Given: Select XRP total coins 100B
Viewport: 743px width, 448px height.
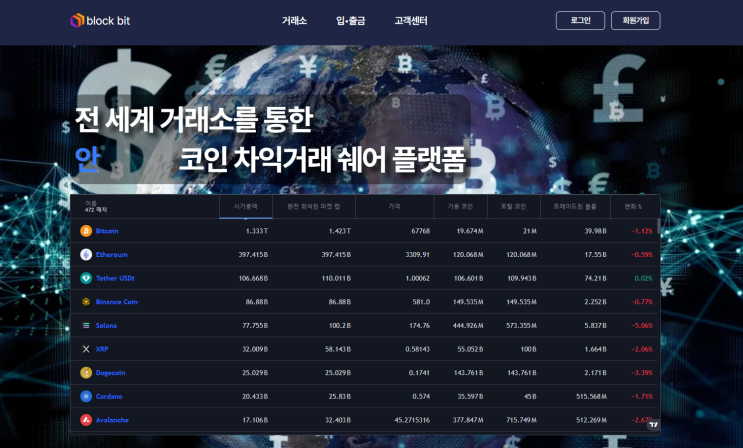Looking at the screenshot, I should tap(529, 349).
